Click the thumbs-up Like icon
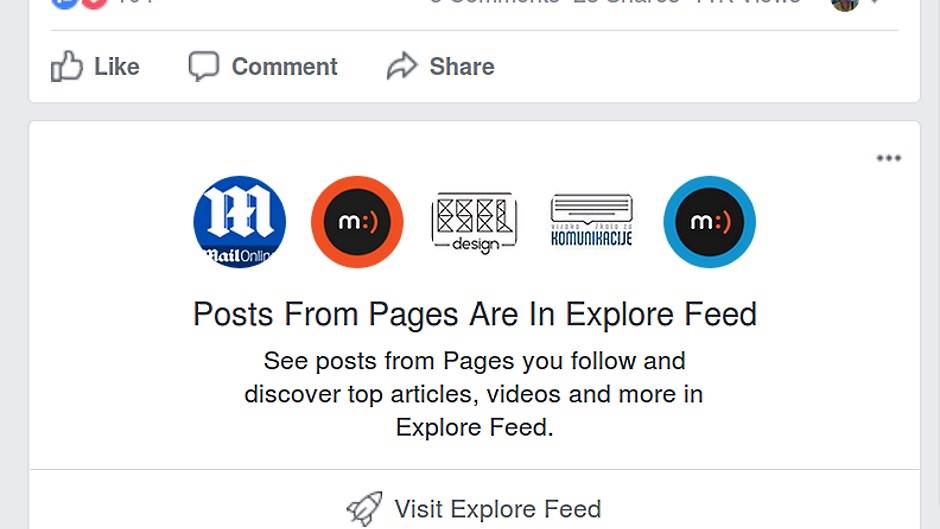940x529 pixels. 67,66
